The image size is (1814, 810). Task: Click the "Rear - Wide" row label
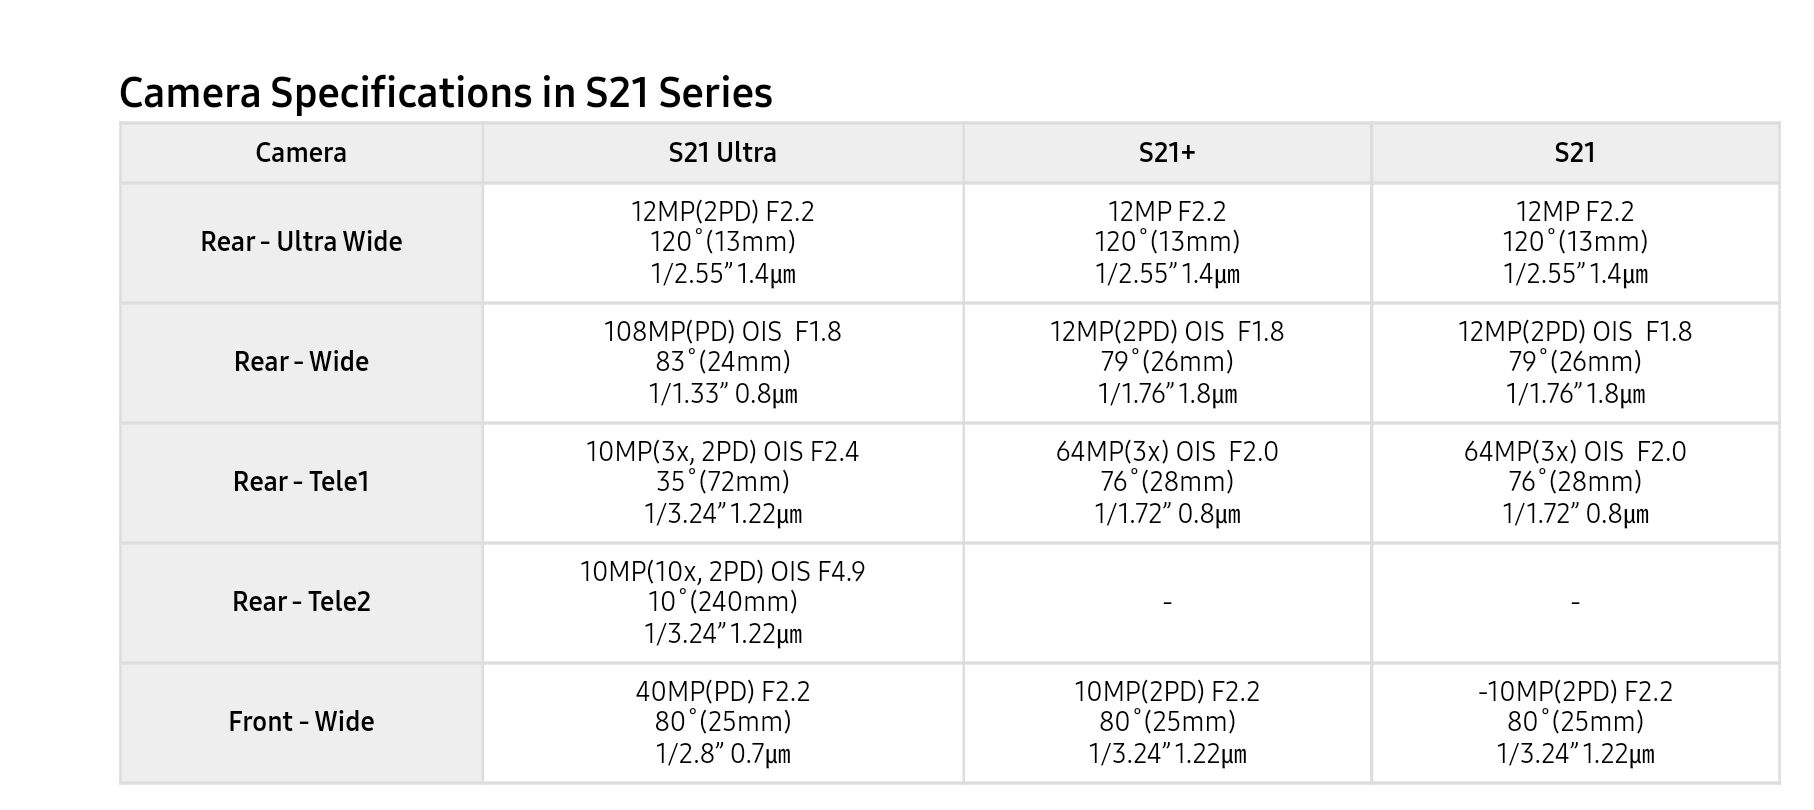click(x=301, y=362)
